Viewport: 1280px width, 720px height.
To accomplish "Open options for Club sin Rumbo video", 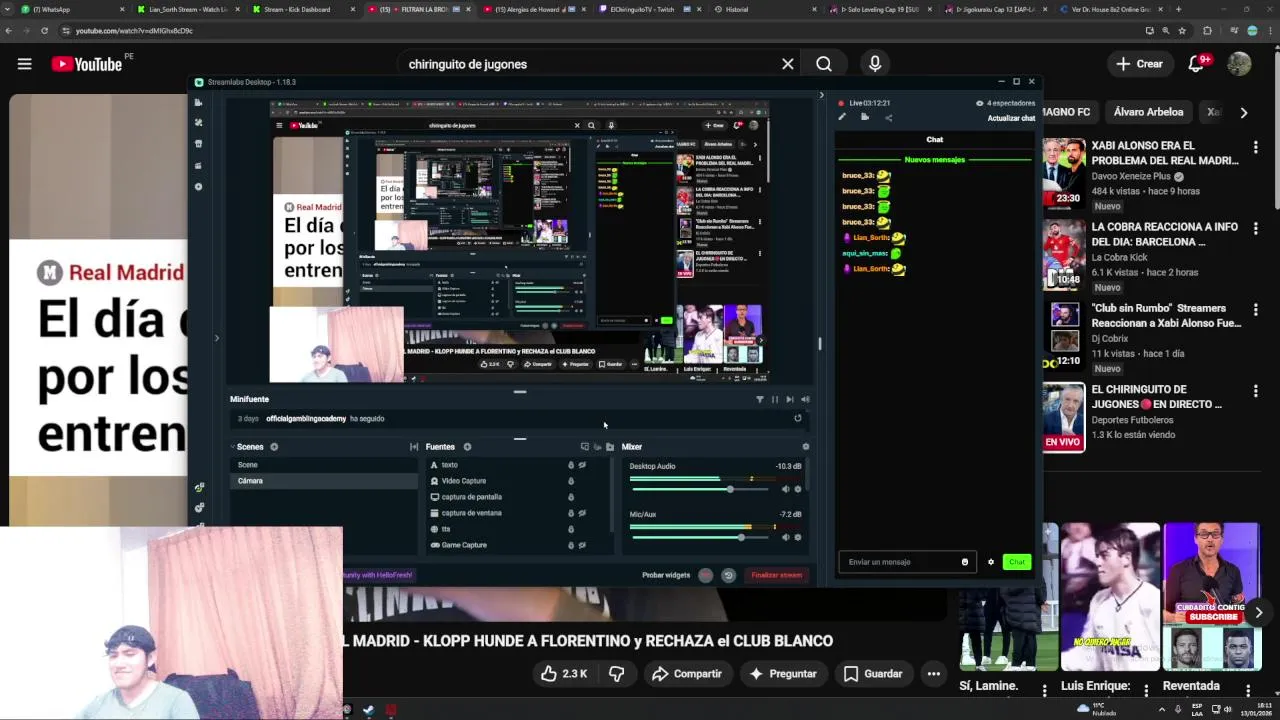I will pos(1255,309).
